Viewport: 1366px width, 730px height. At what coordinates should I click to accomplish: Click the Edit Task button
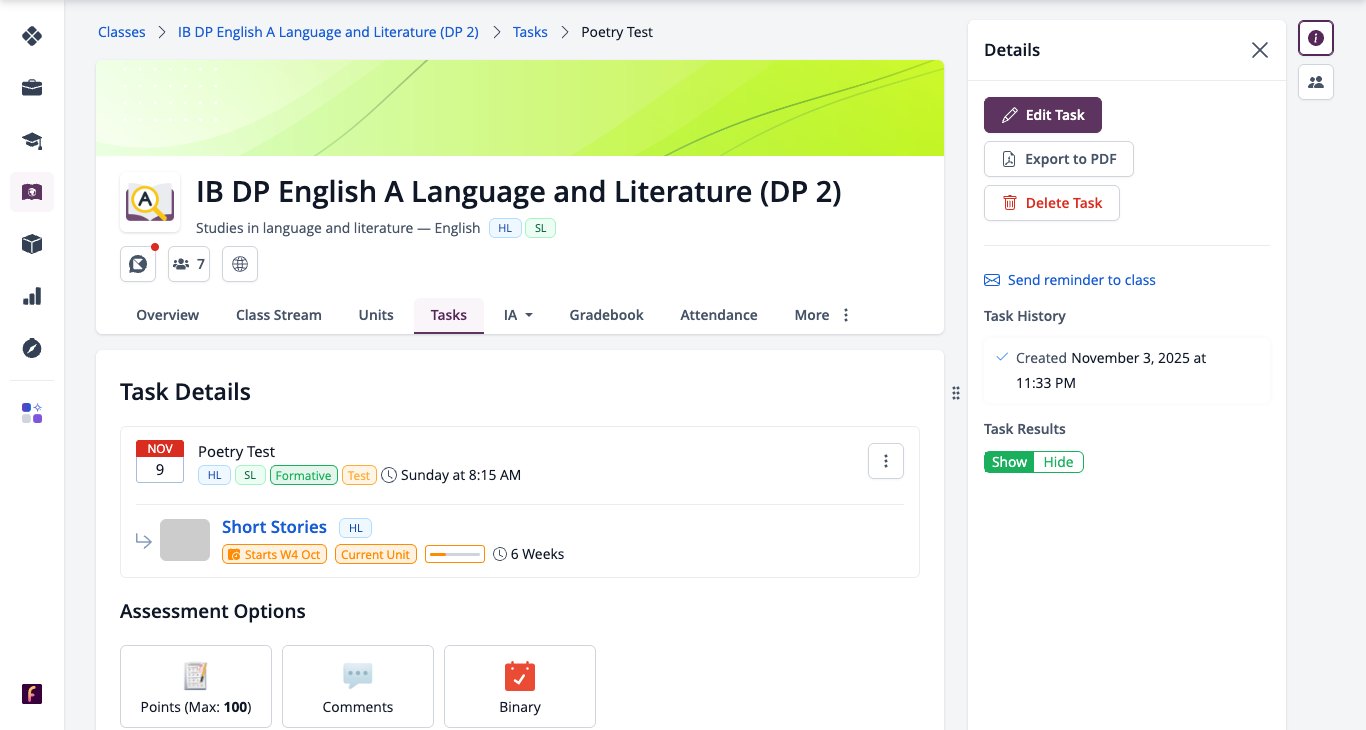[1043, 115]
